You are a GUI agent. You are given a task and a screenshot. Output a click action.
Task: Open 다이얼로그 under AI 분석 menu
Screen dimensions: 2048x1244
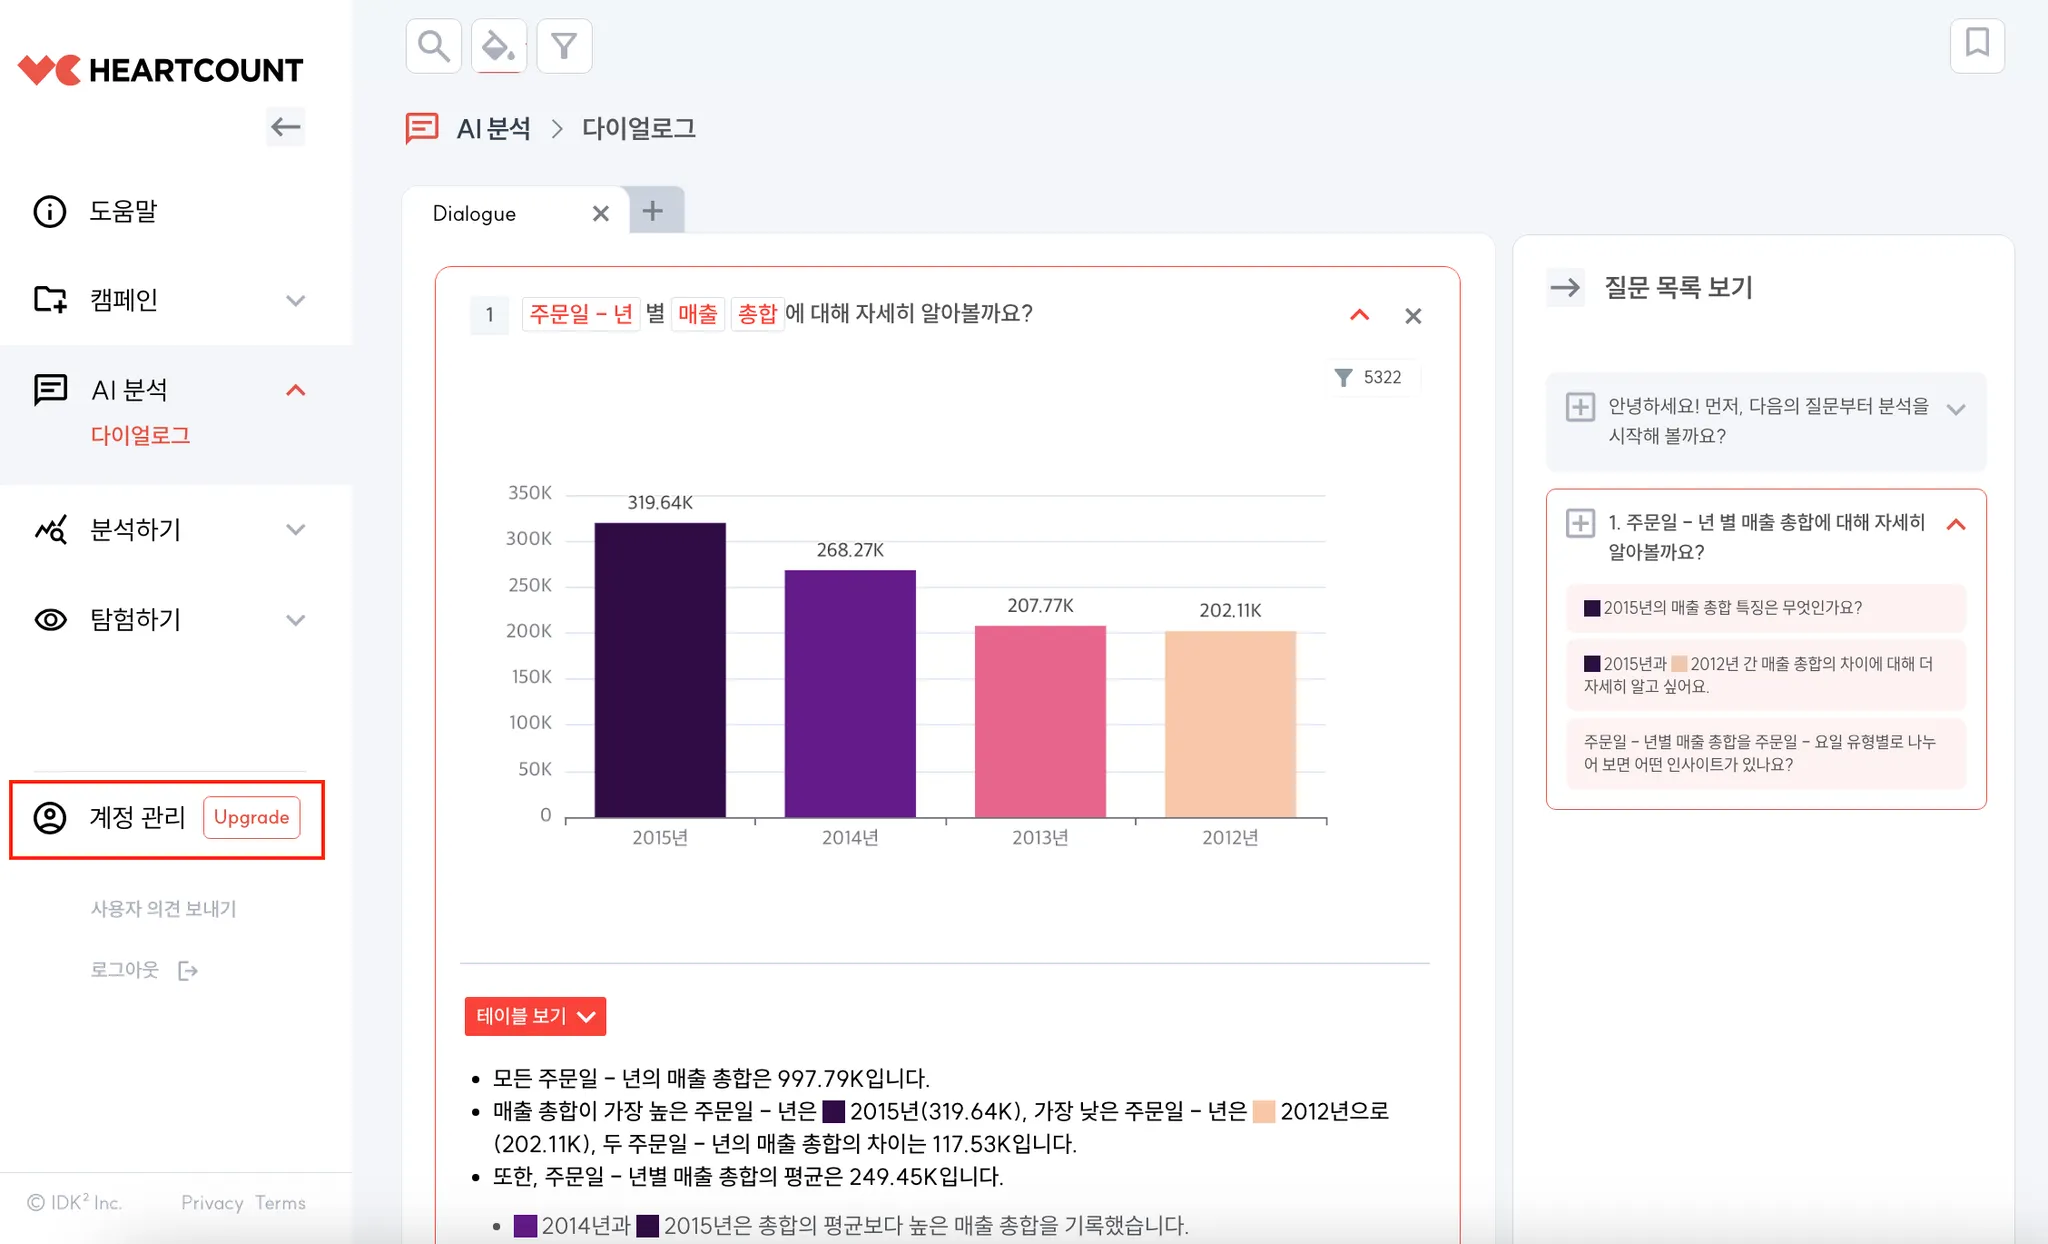[140, 436]
